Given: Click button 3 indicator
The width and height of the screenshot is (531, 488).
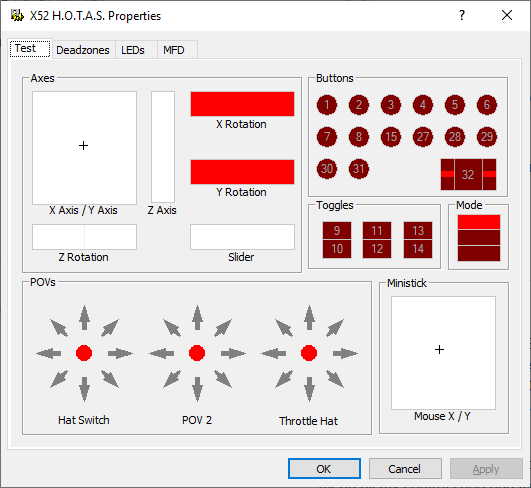Looking at the screenshot, I should click(391, 105).
